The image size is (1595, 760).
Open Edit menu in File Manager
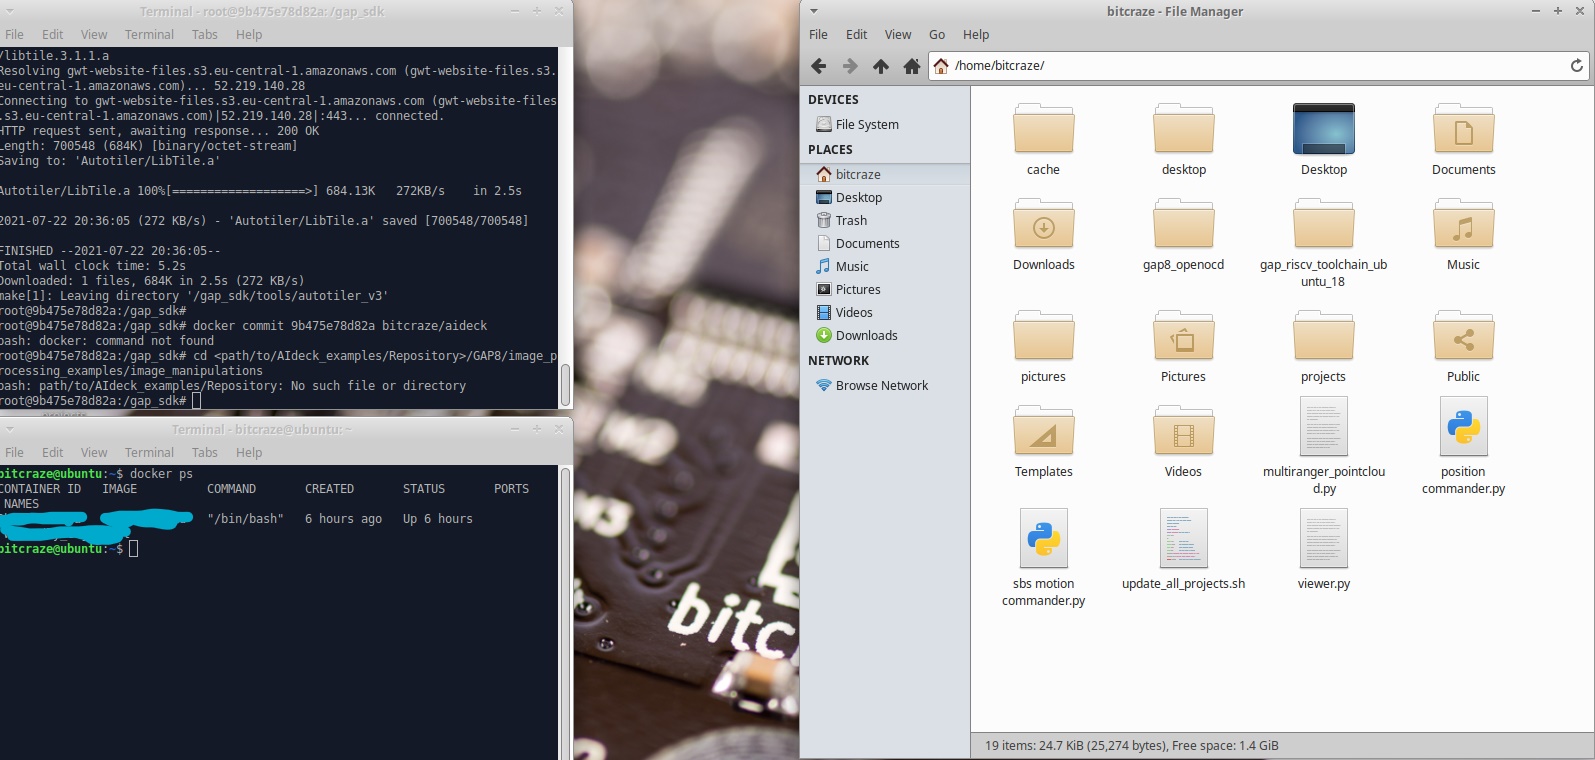[x=856, y=34]
